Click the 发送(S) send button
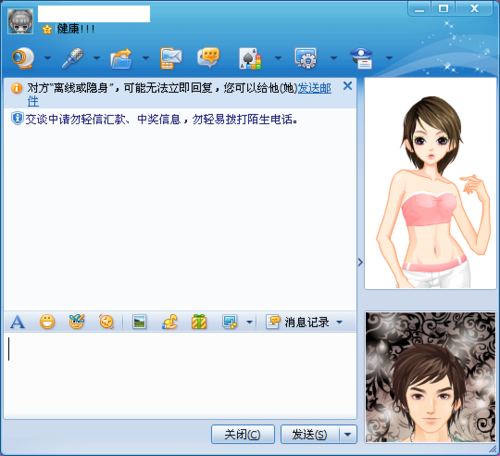The image size is (500, 456). (x=310, y=434)
